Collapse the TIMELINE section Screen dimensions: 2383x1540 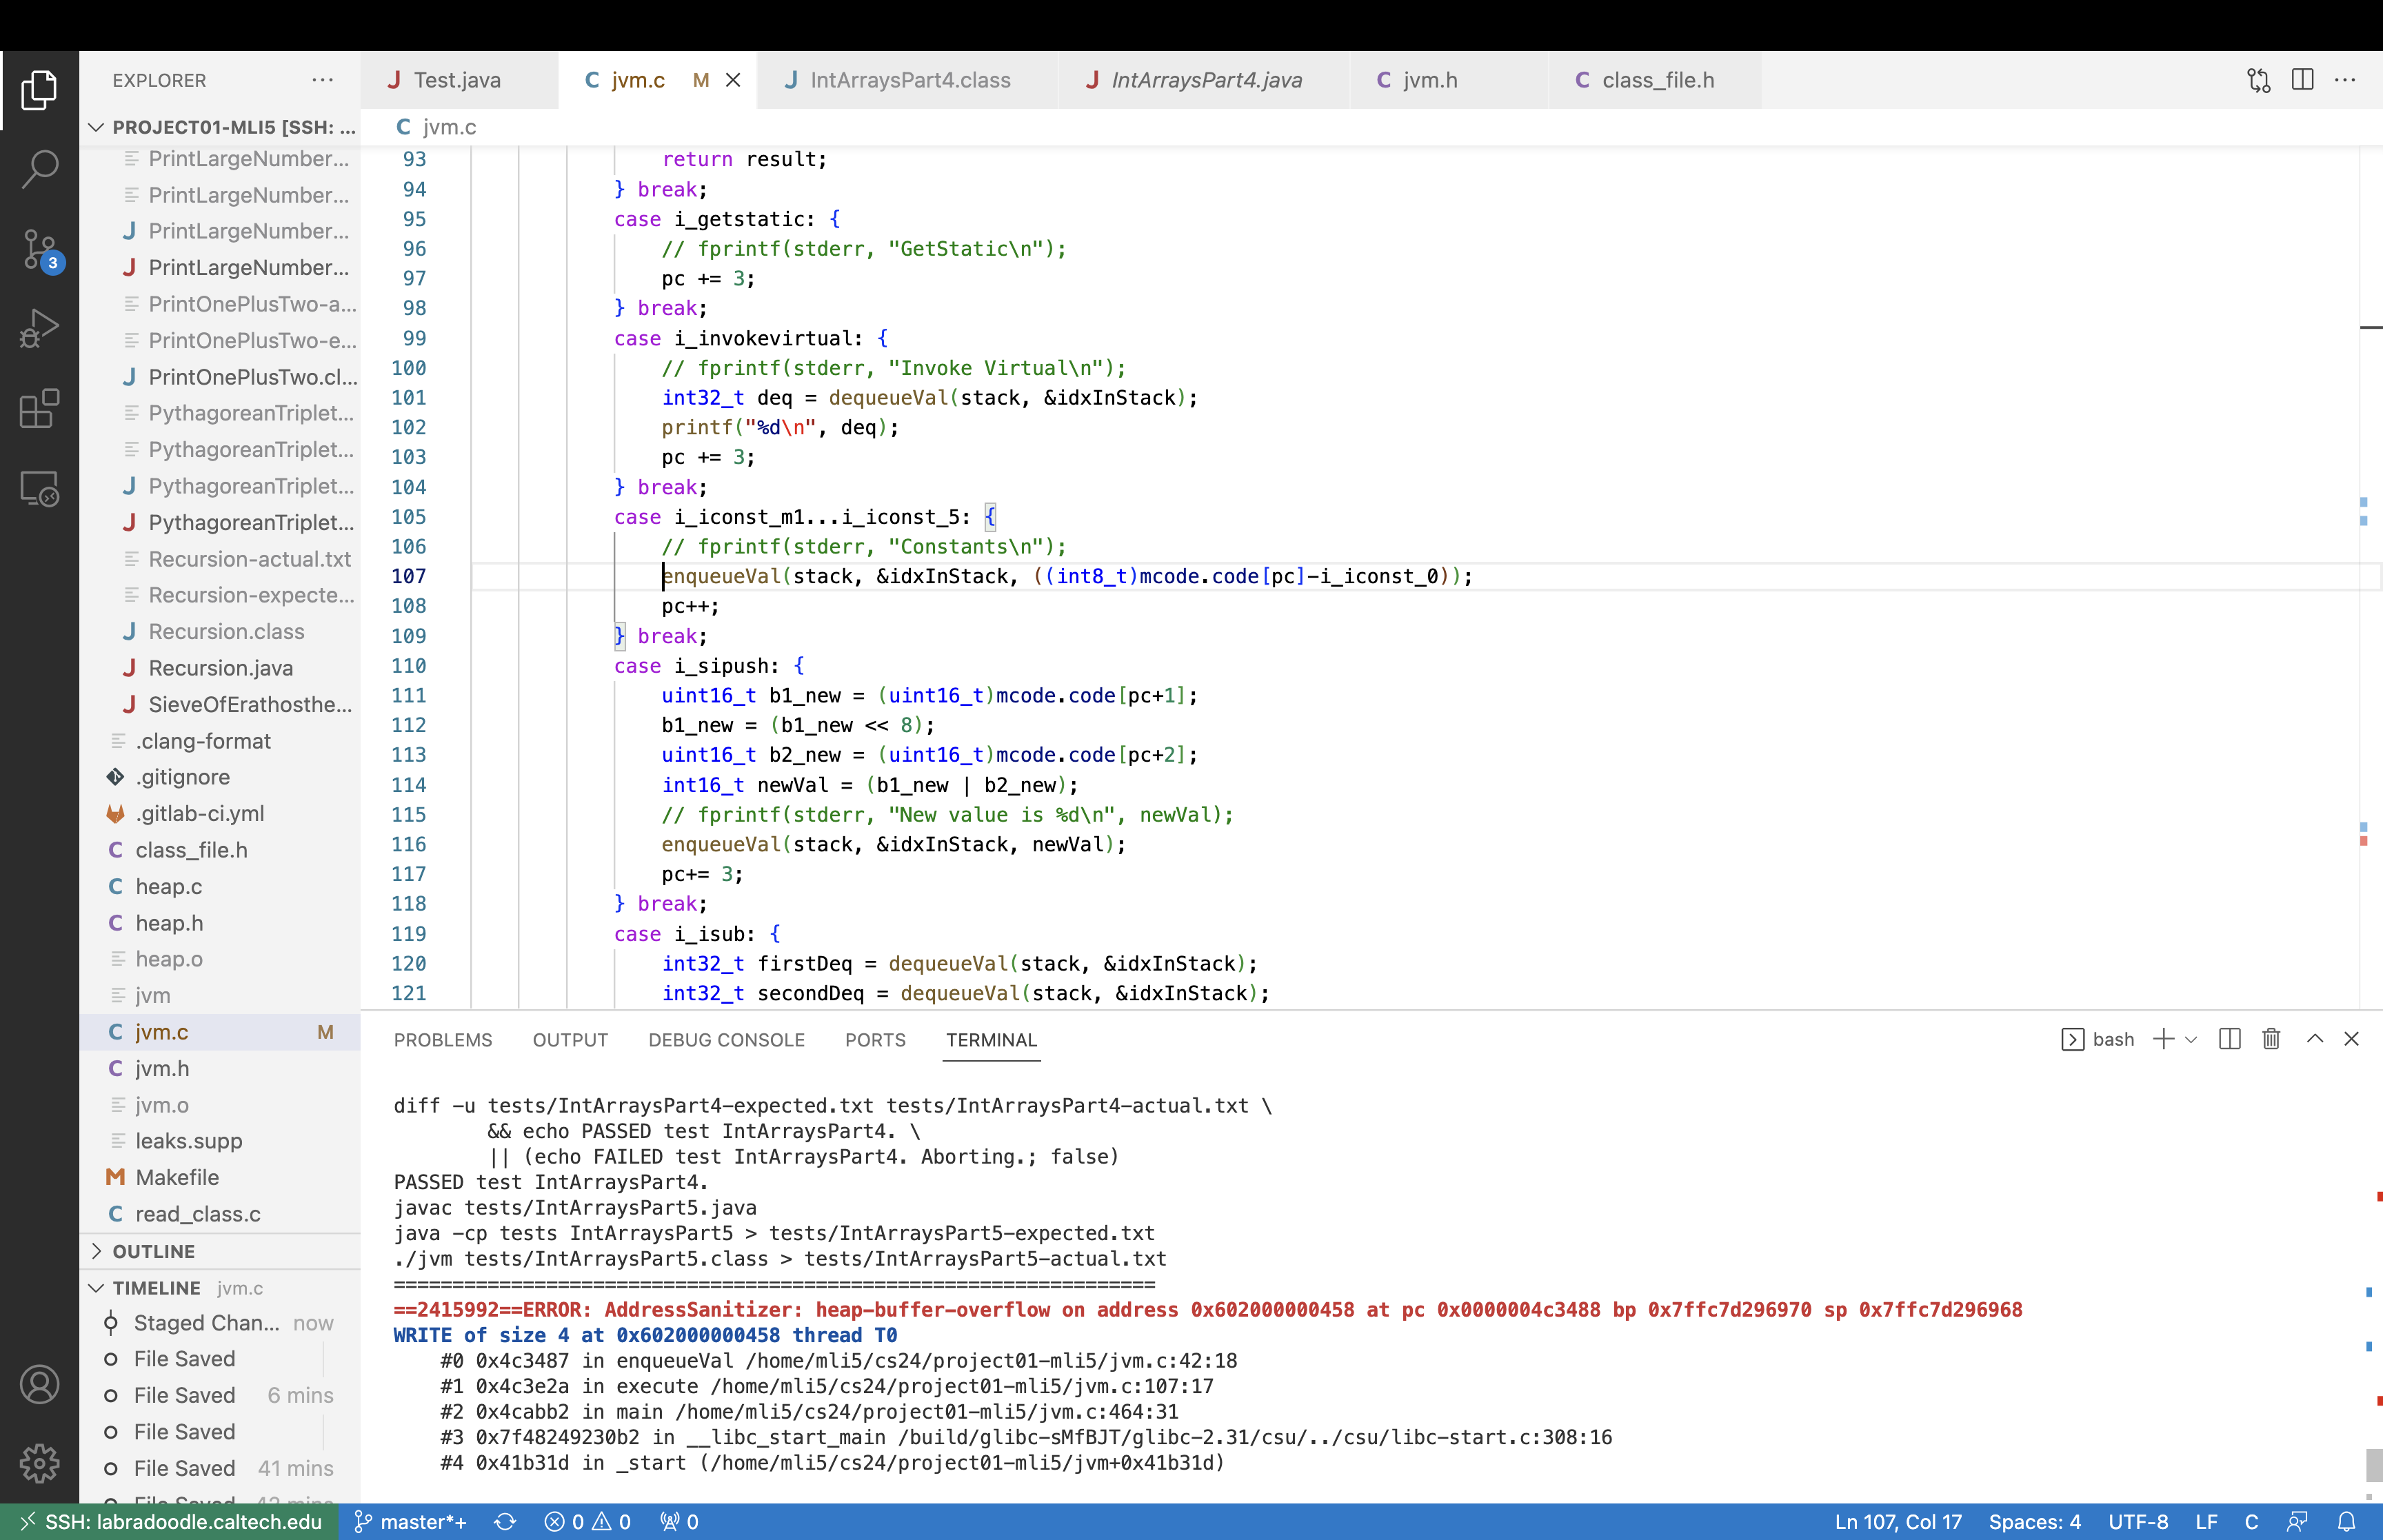(155, 1288)
